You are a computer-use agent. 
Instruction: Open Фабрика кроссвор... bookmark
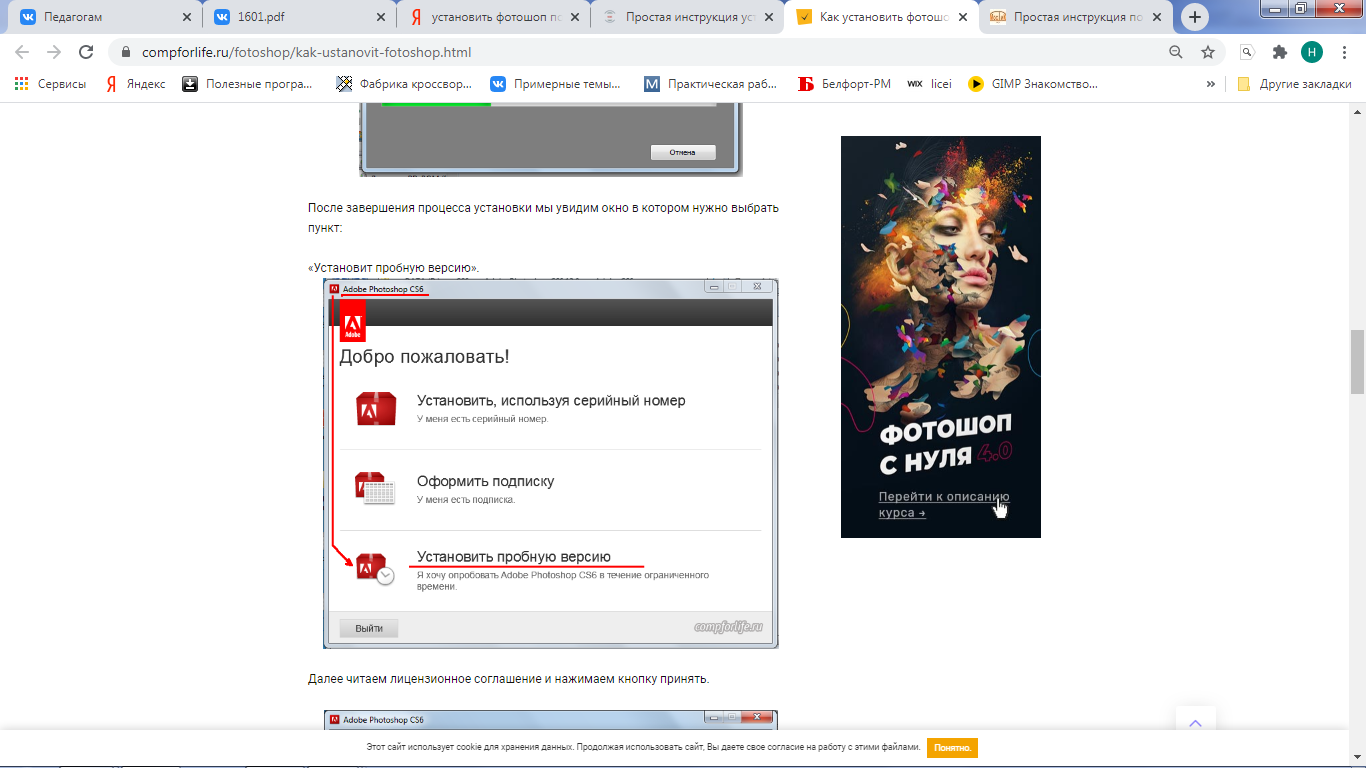(x=404, y=84)
